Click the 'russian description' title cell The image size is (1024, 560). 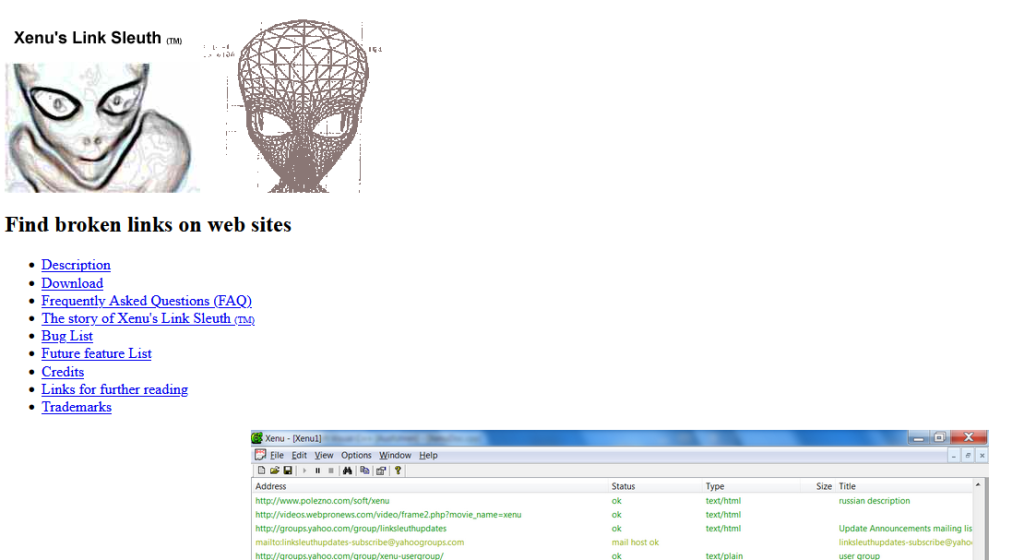tap(874, 501)
